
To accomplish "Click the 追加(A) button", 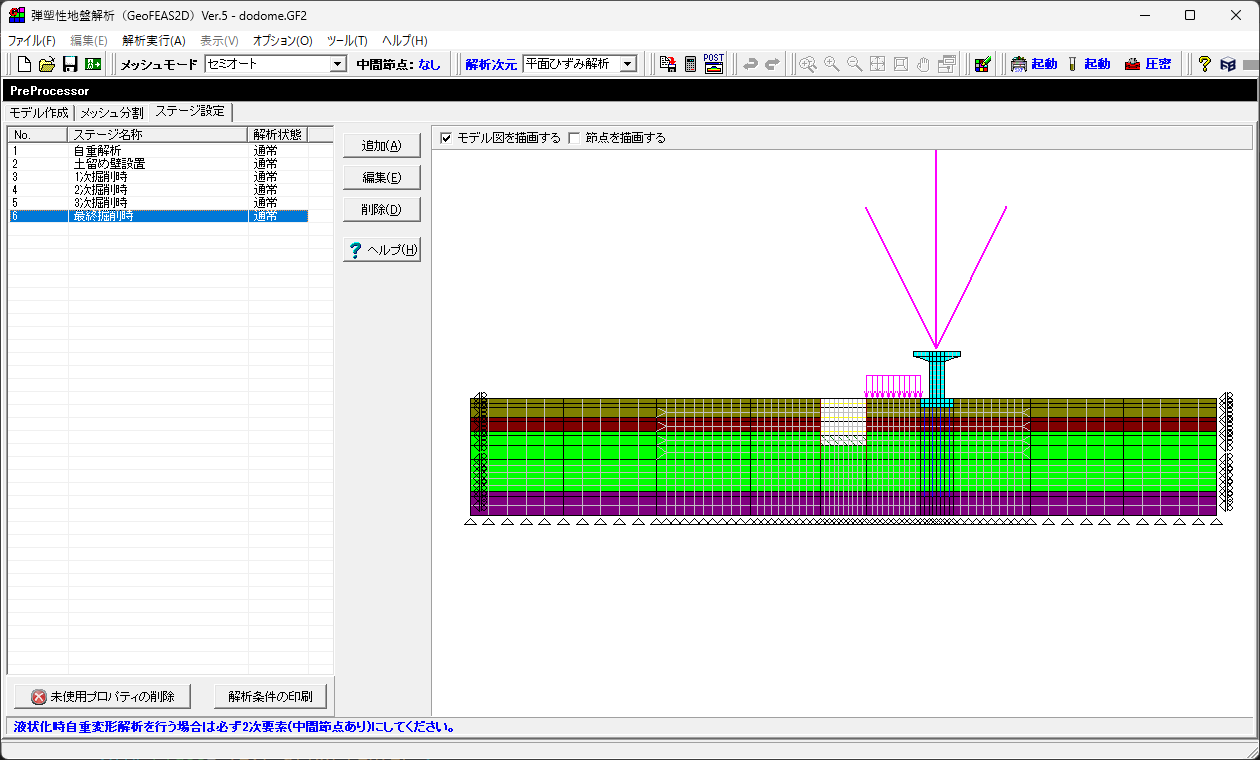I will click(x=381, y=146).
